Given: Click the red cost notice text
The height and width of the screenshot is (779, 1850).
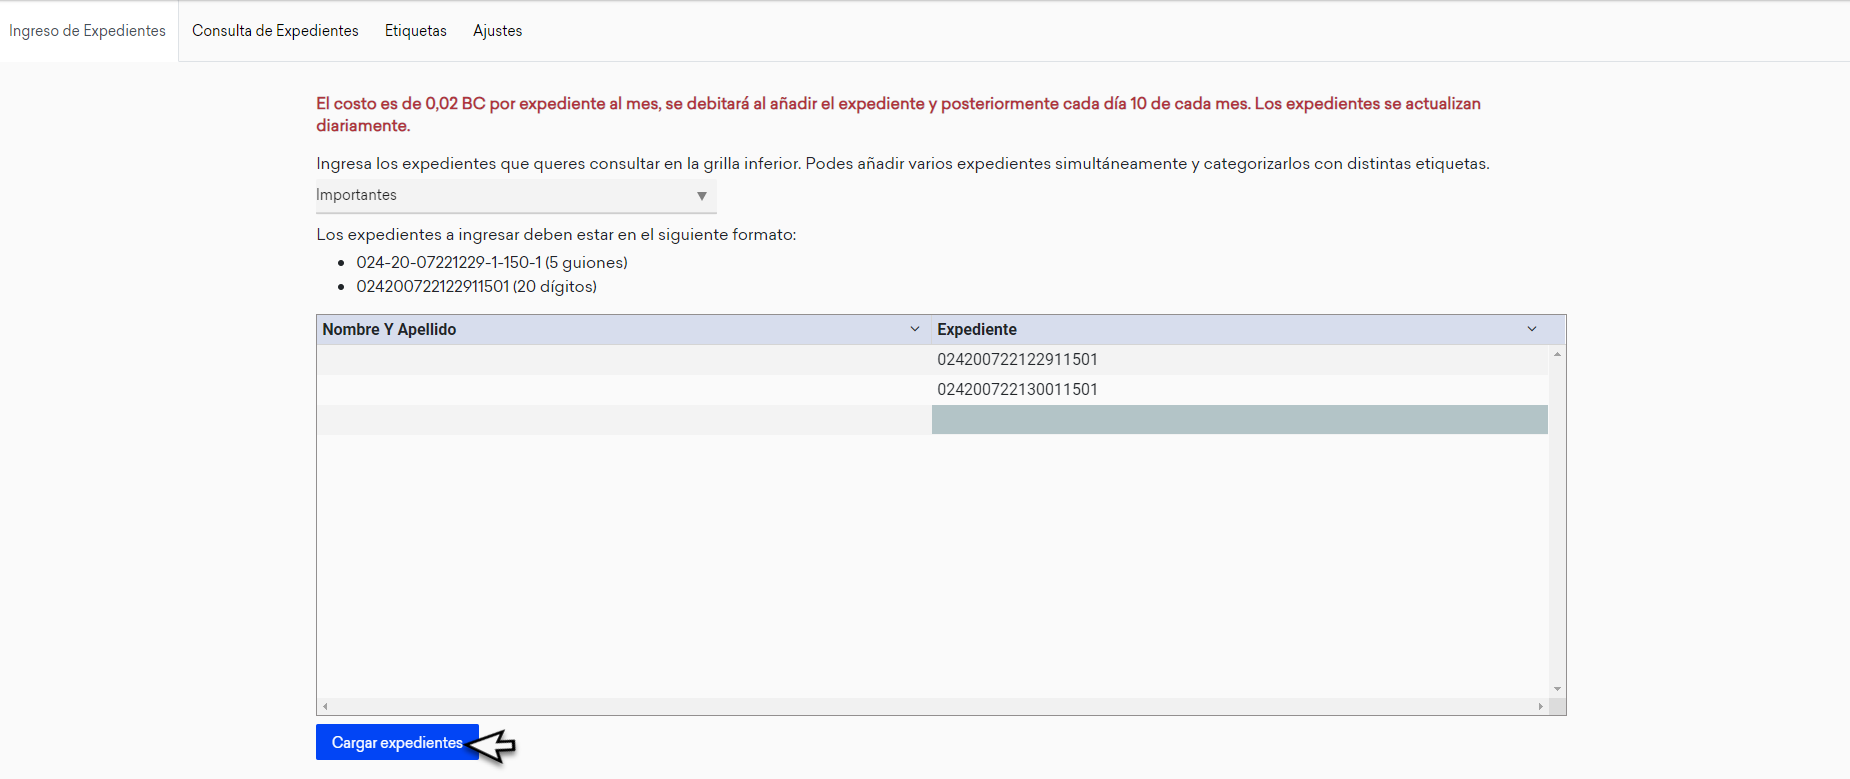Looking at the screenshot, I should (898, 115).
